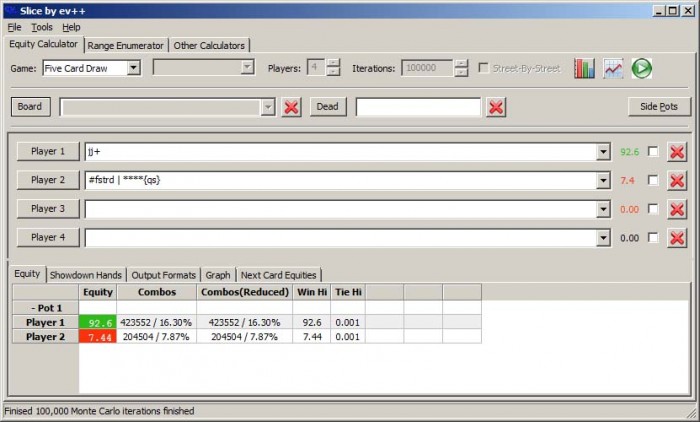Click Player 1 Combos cell 423552 / 16.30%
This screenshot has width=700, height=422.
click(156, 322)
